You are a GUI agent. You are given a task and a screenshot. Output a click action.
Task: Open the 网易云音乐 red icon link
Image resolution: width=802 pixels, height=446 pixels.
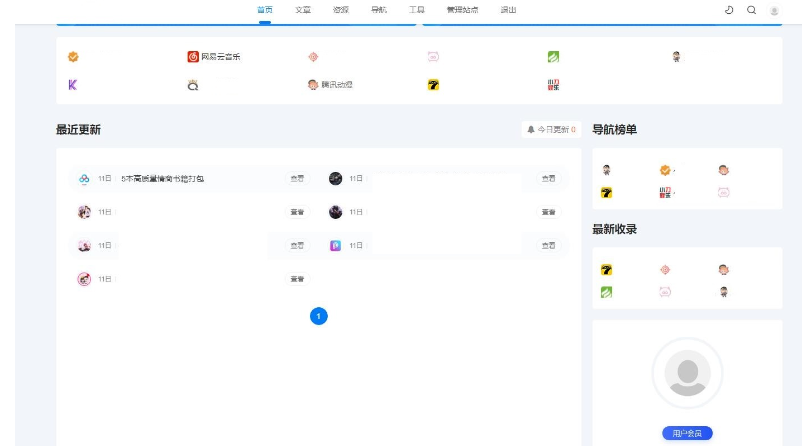coord(214,57)
